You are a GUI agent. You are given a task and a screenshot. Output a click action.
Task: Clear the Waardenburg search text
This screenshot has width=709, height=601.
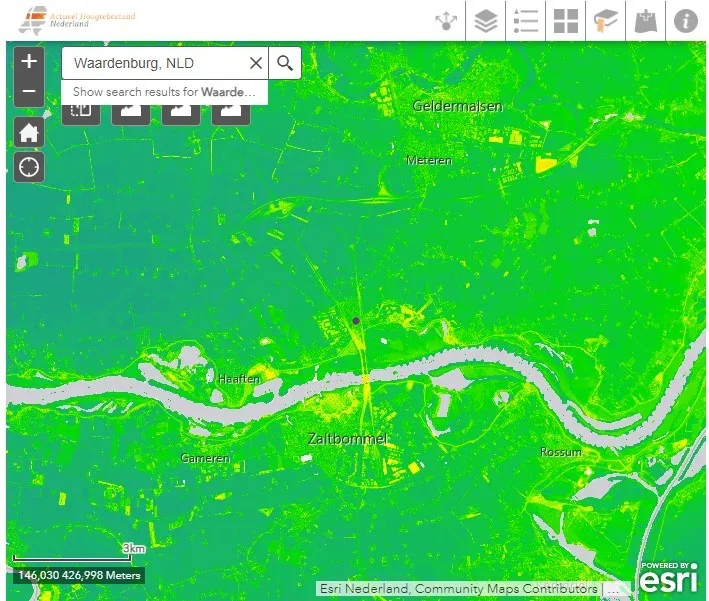coord(256,63)
